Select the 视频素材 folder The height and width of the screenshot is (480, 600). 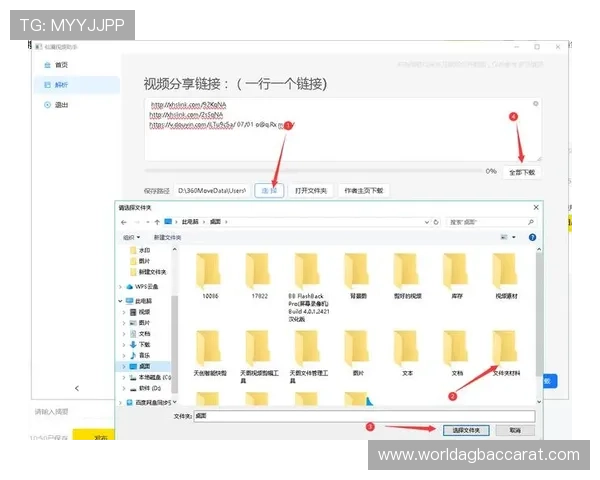pyautogui.click(x=506, y=276)
